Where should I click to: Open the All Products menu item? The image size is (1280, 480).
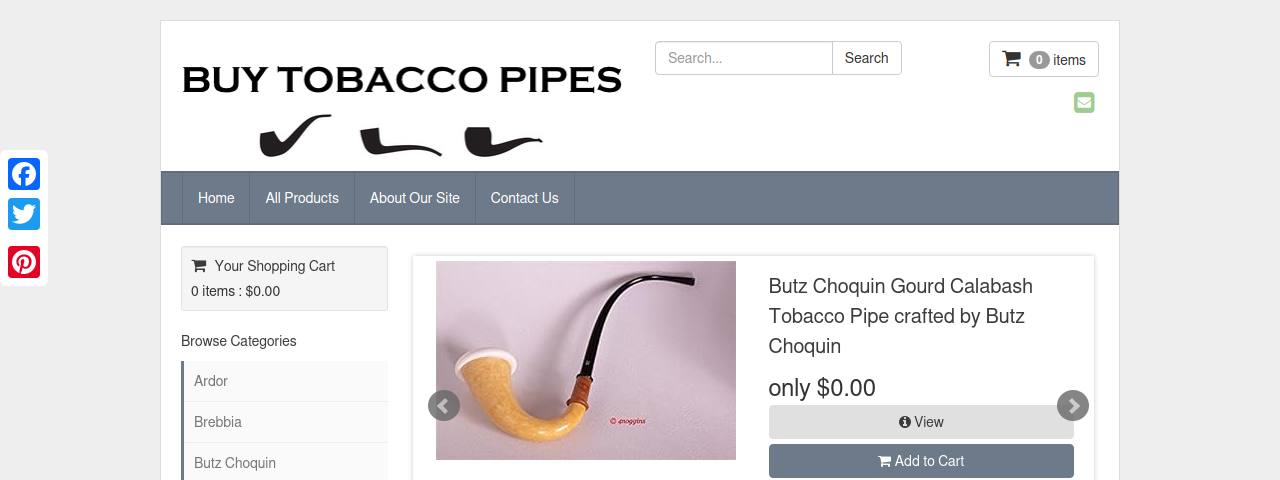[x=302, y=198]
